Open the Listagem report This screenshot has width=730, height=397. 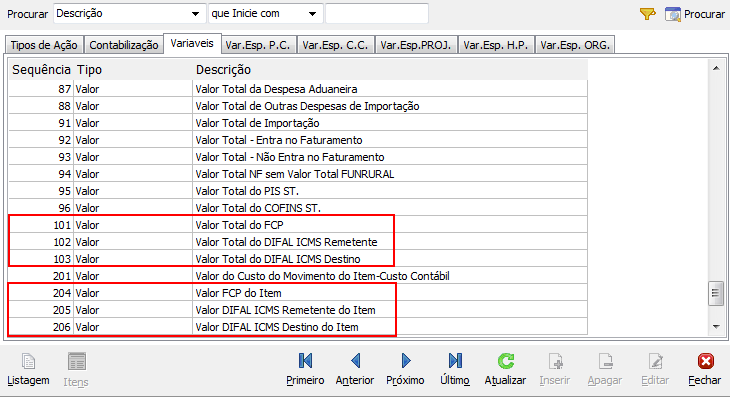[28, 369]
